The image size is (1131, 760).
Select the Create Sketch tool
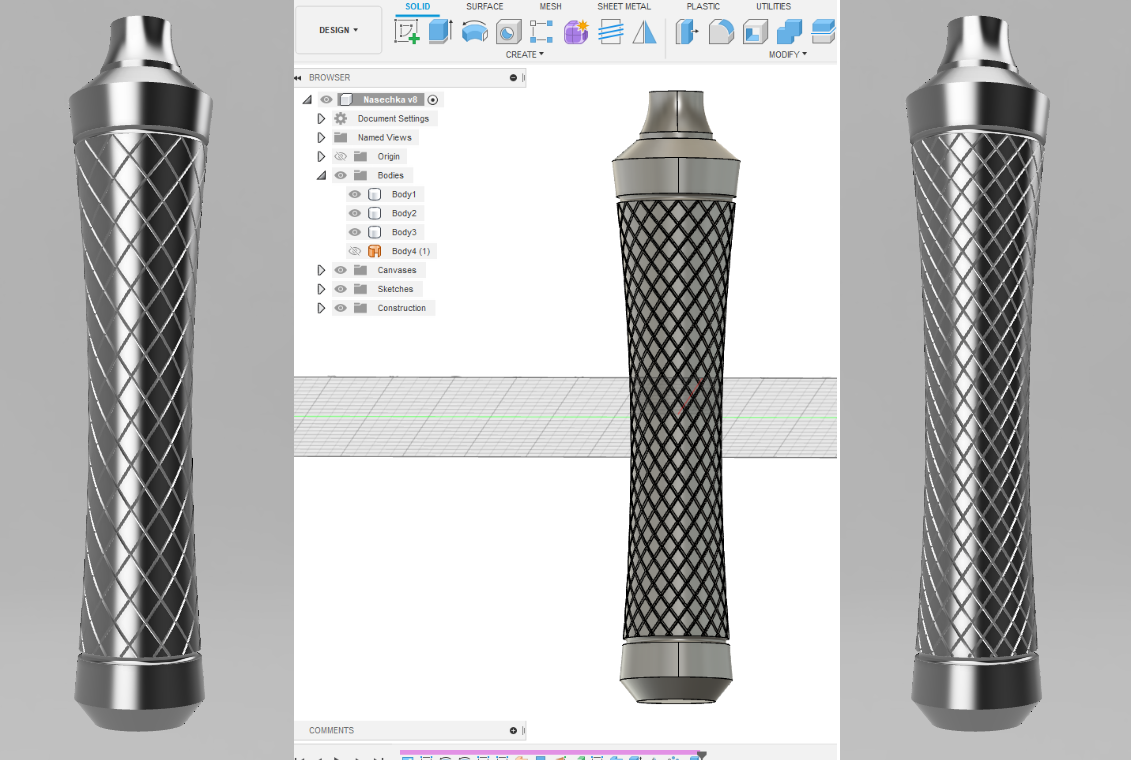tap(407, 32)
